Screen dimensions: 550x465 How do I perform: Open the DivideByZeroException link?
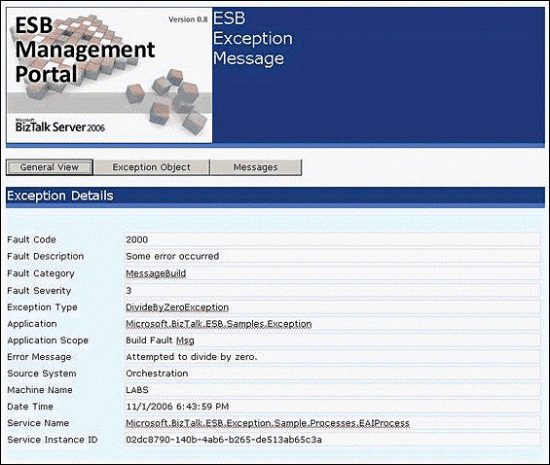click(177, 307)
